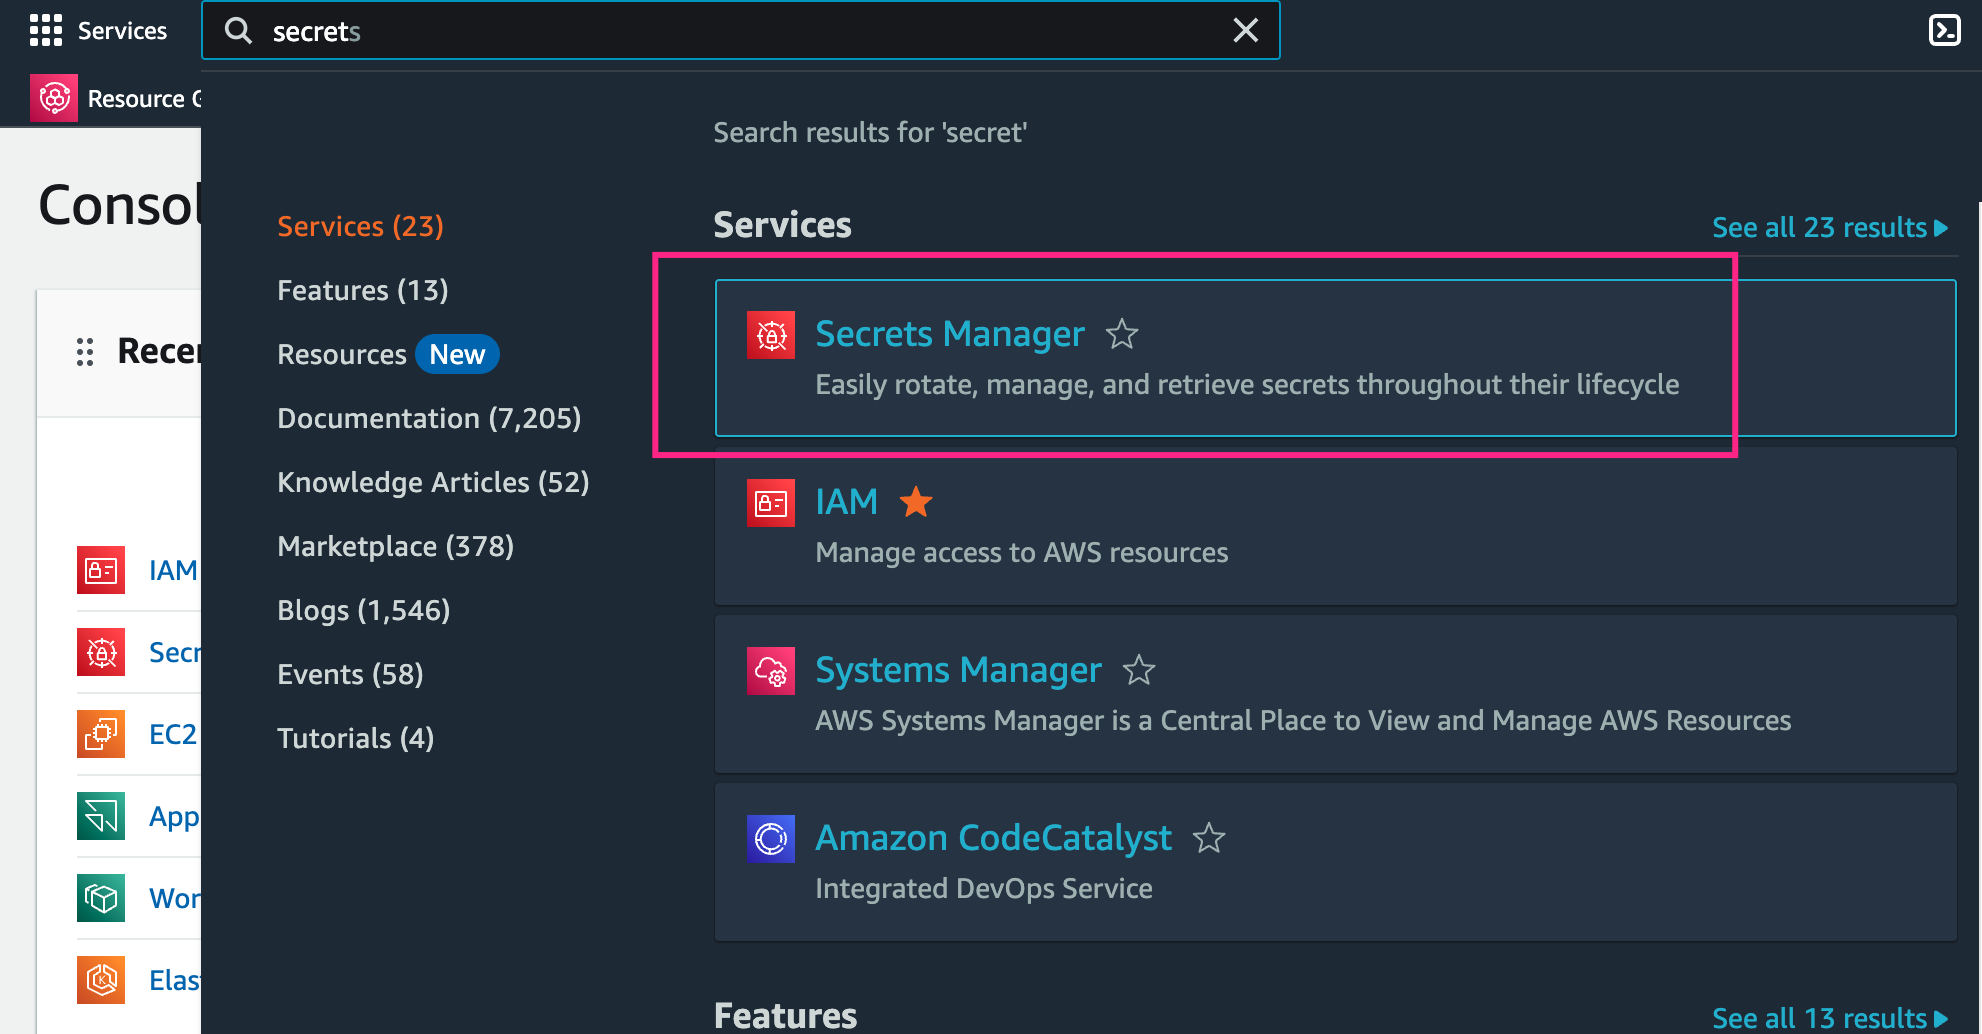Viewport: 1982px width, 1034px height.
Task: Select the Resources New filter
Action: 388,355
